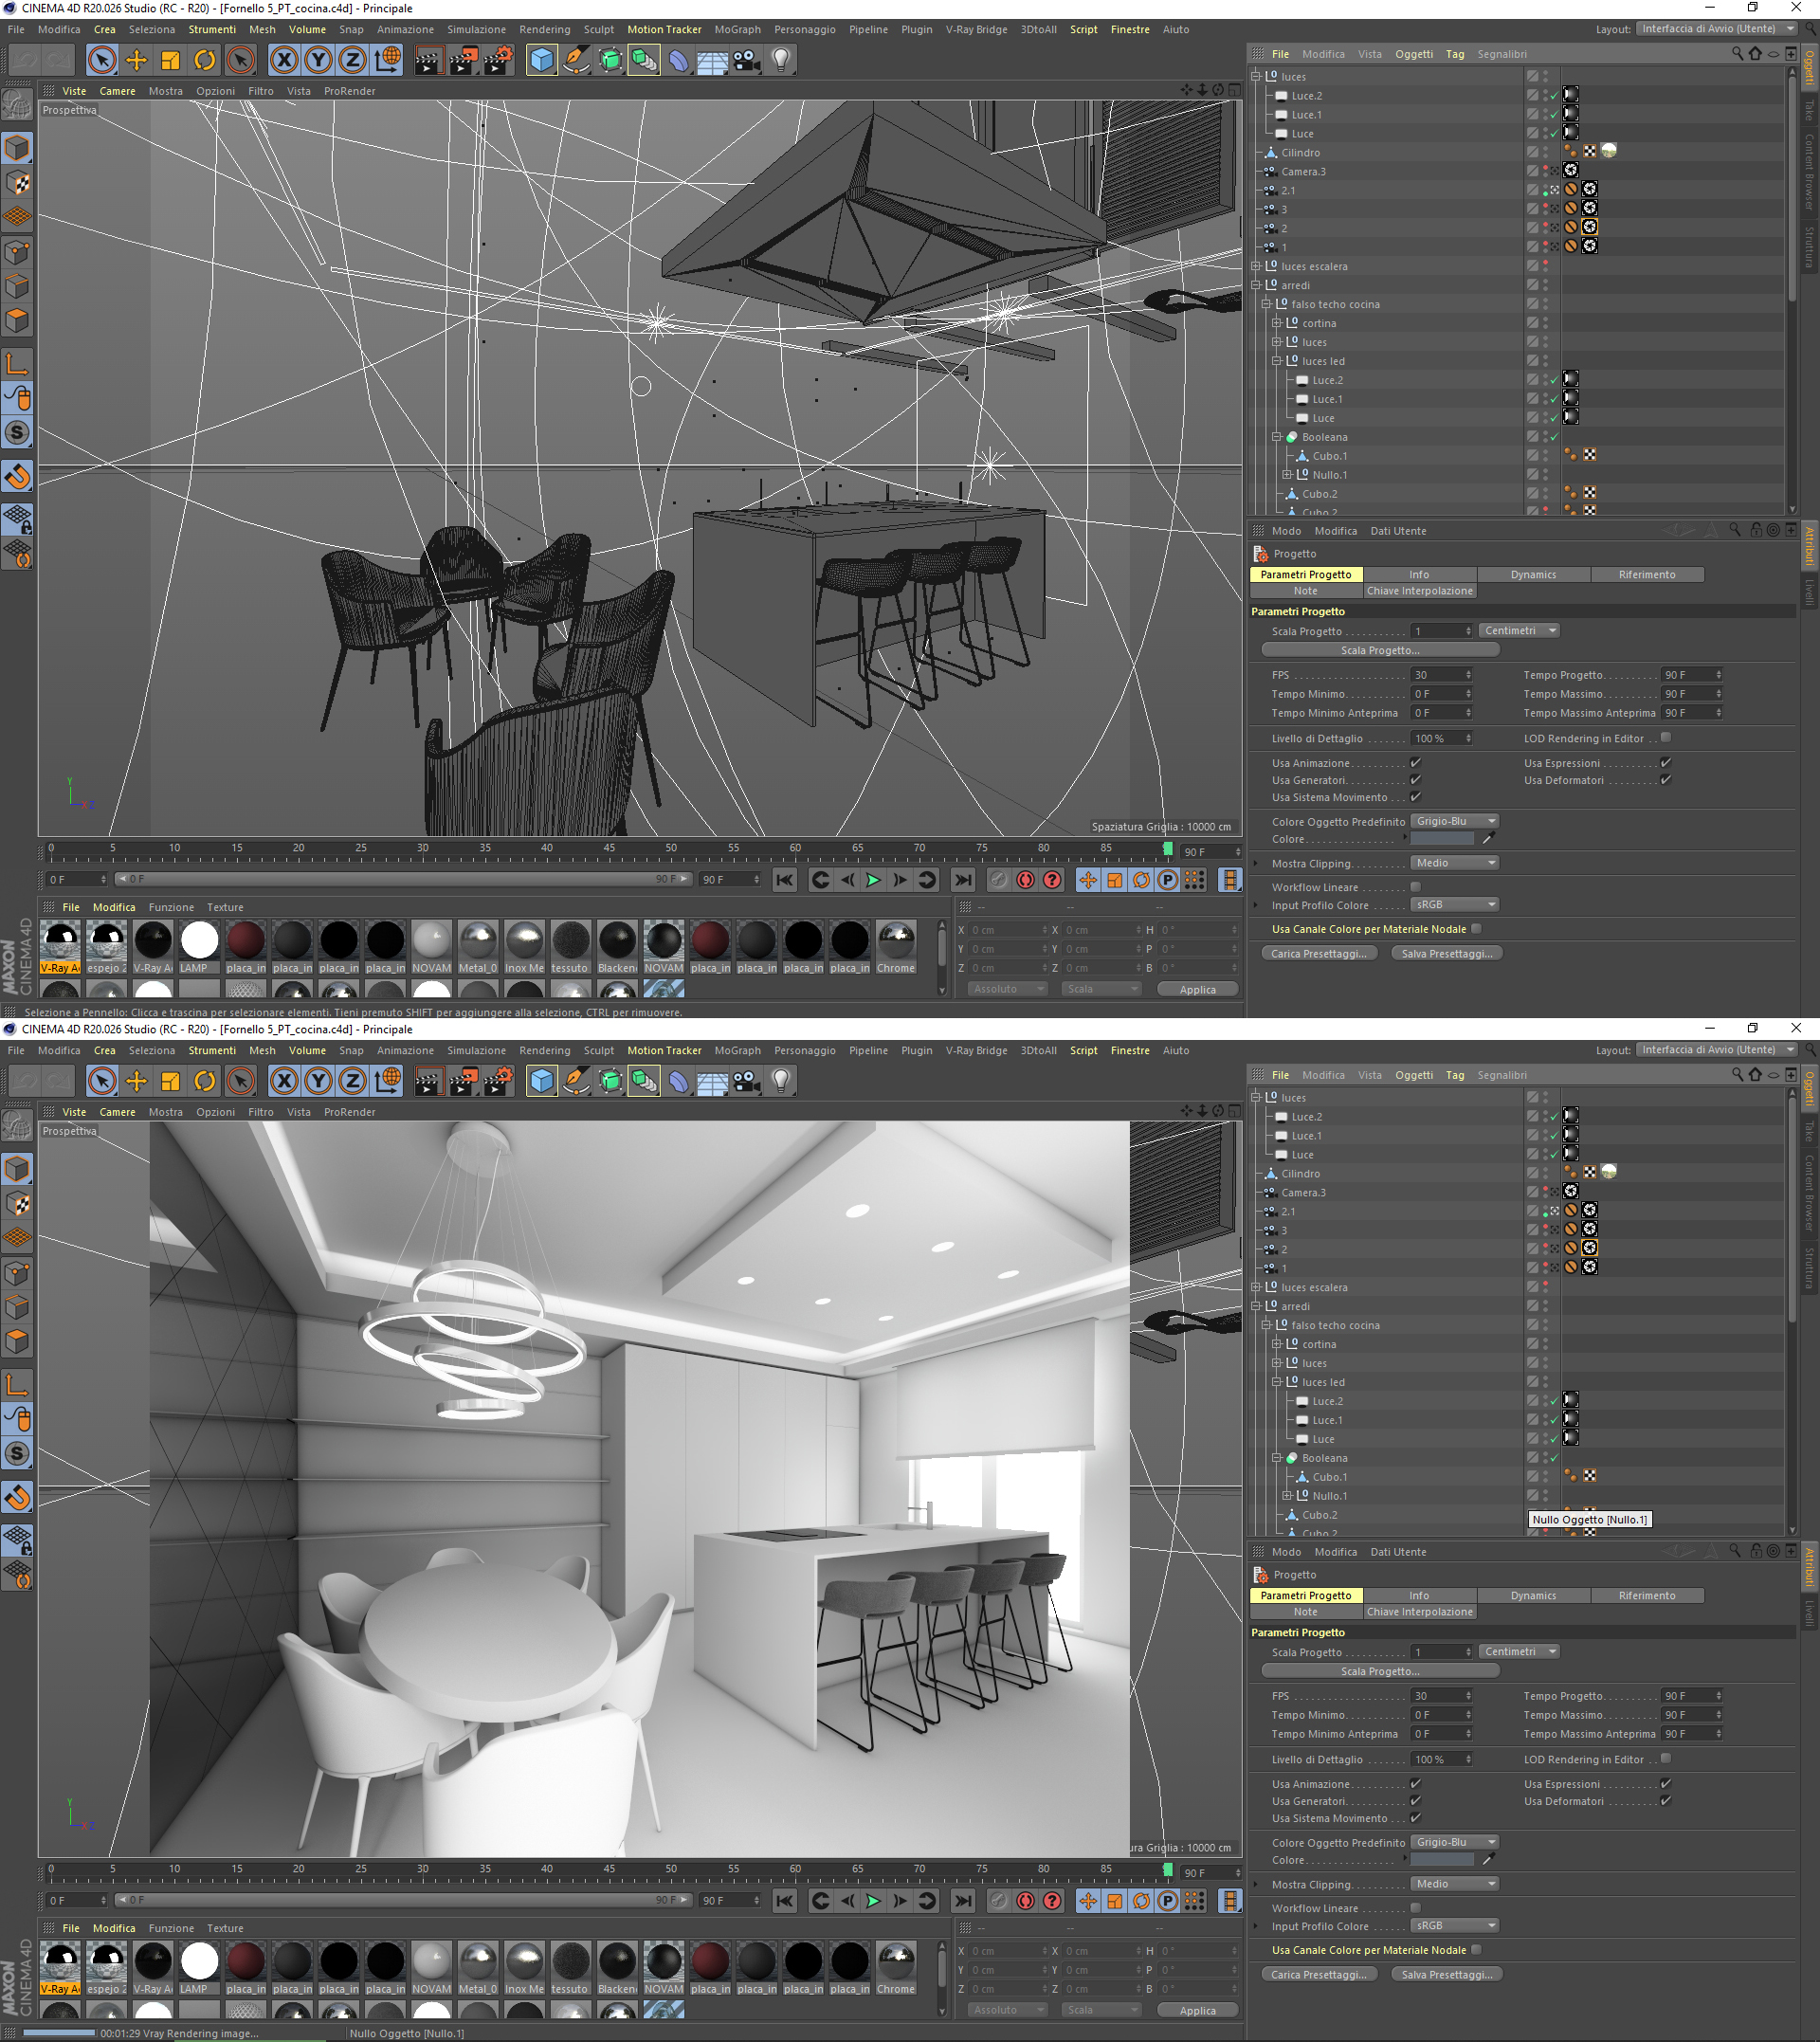Select the LAMP white material swatch, upper window
1820x2042 pixels.
pyautogui.click(x=199, y=941)
